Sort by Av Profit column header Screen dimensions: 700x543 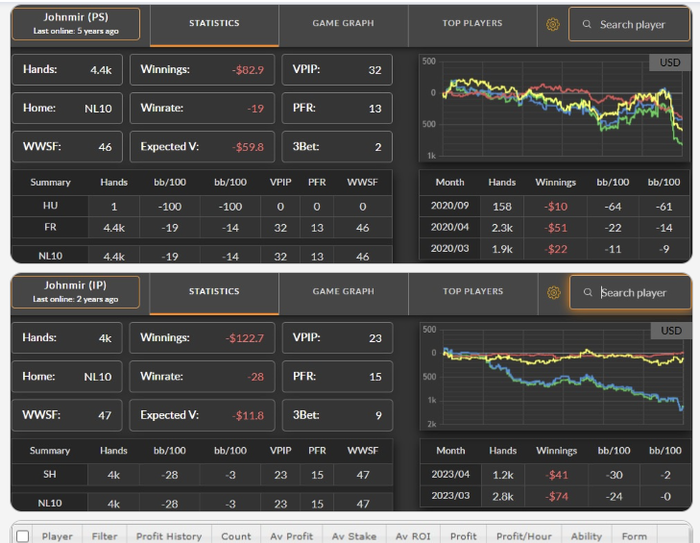tap(292, 536)
